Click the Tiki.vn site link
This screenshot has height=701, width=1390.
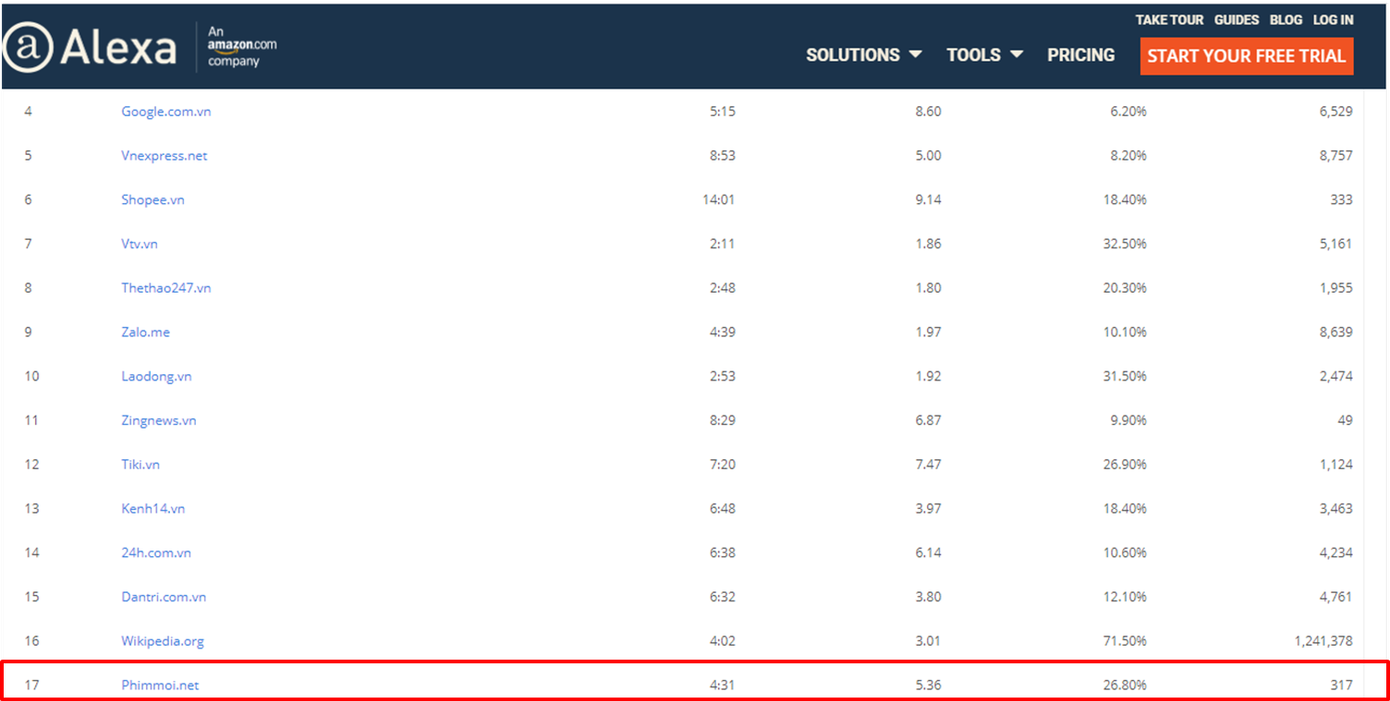point(140,464)
